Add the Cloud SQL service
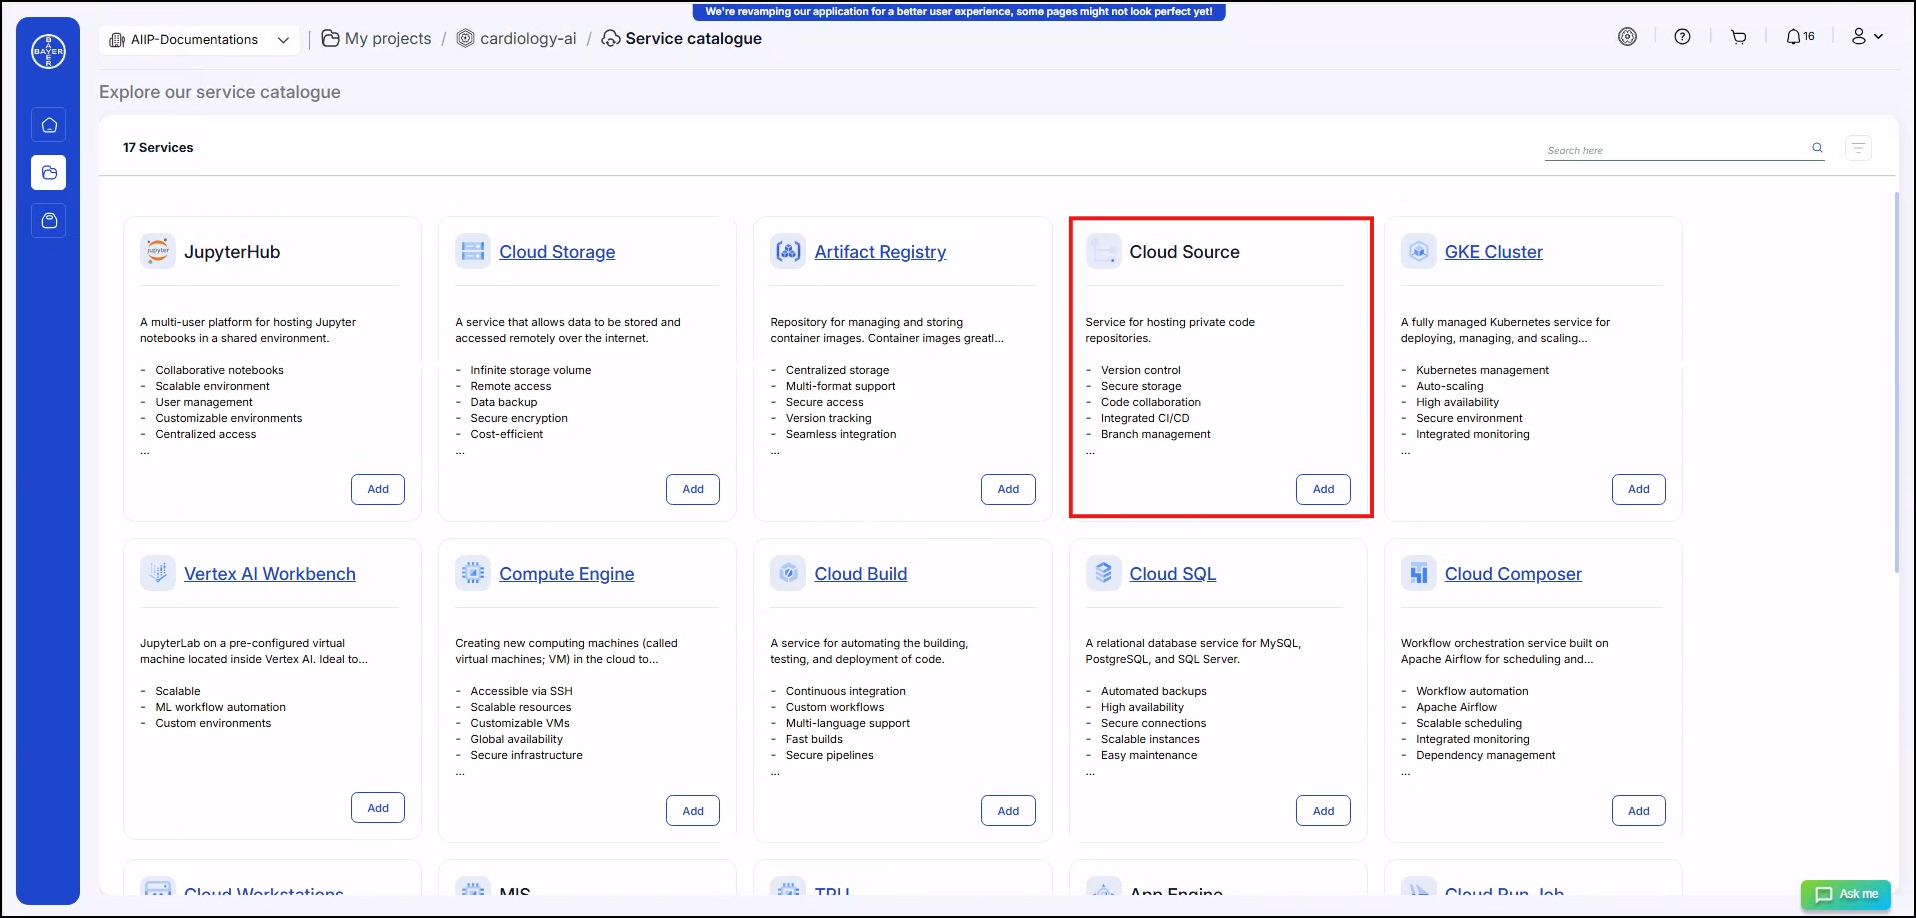 pyautogui.click(x=1323, y=811)
